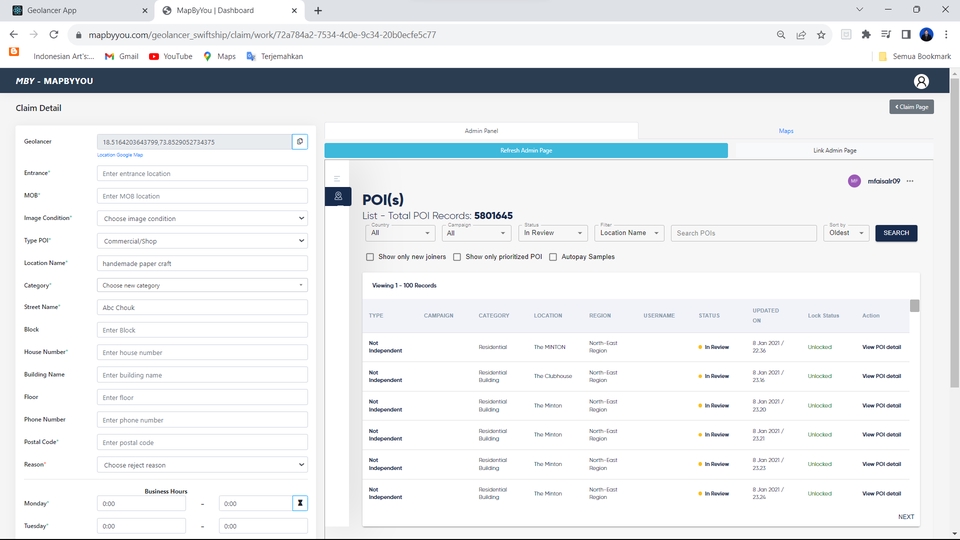This screenshot has width=960, height=540.
Task: Switch to the Maps tab
Action: (786, 131)
